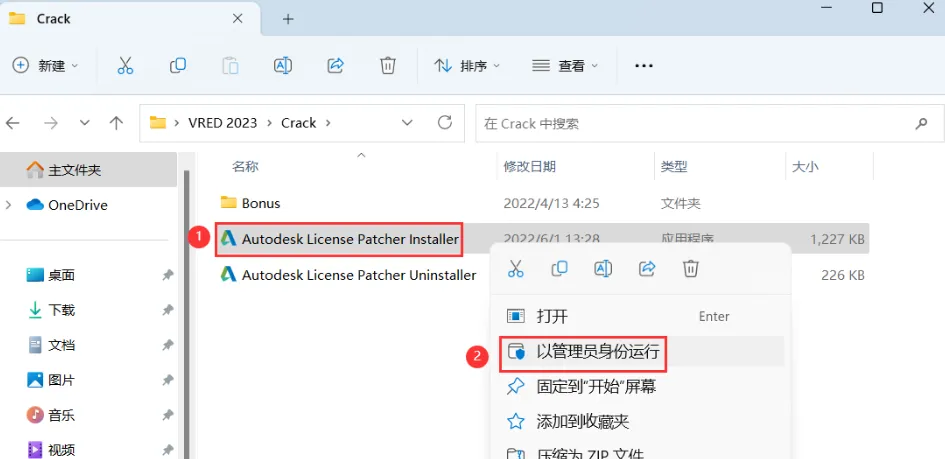Click the Share icon in context menu
945x459 pixels.
[x=647, y=268]
